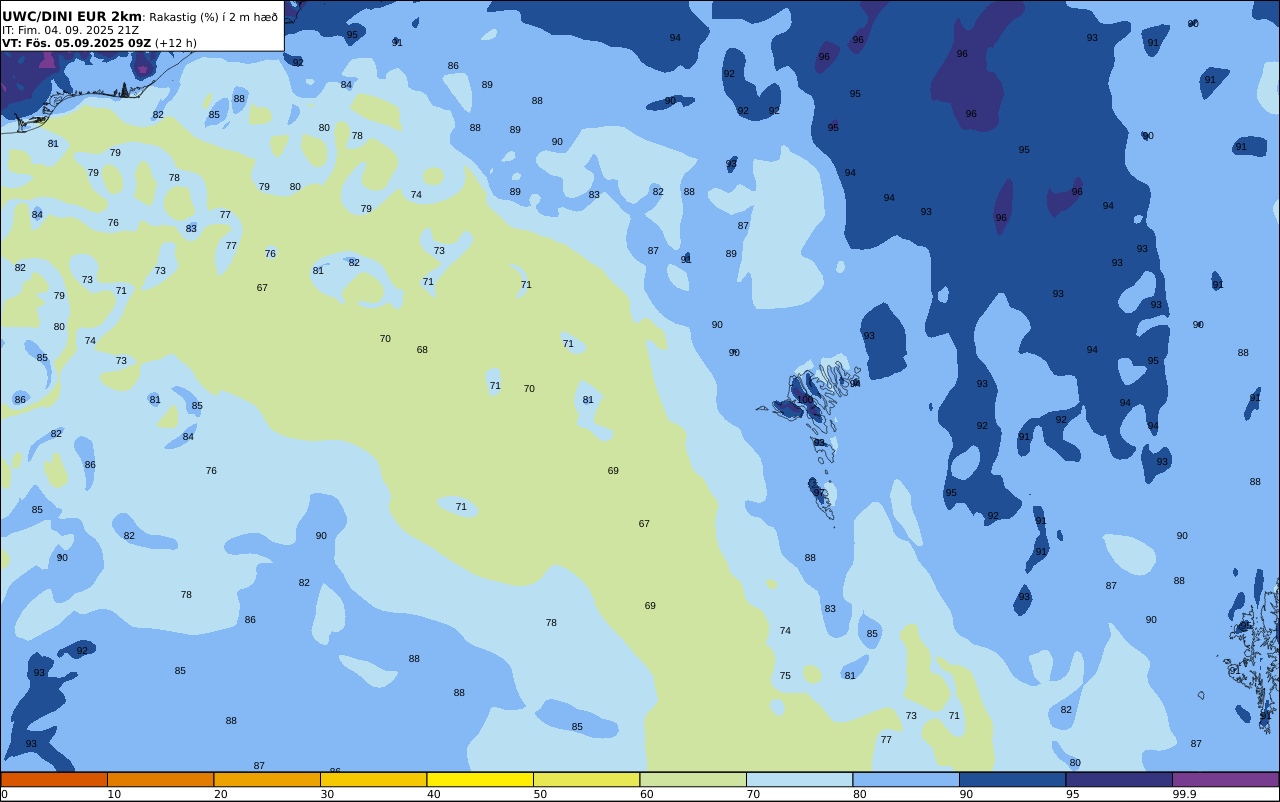Screen dimensions: 1280x802
Task: Click the humidity value '75' on the map
Action: tap(785, 676)
